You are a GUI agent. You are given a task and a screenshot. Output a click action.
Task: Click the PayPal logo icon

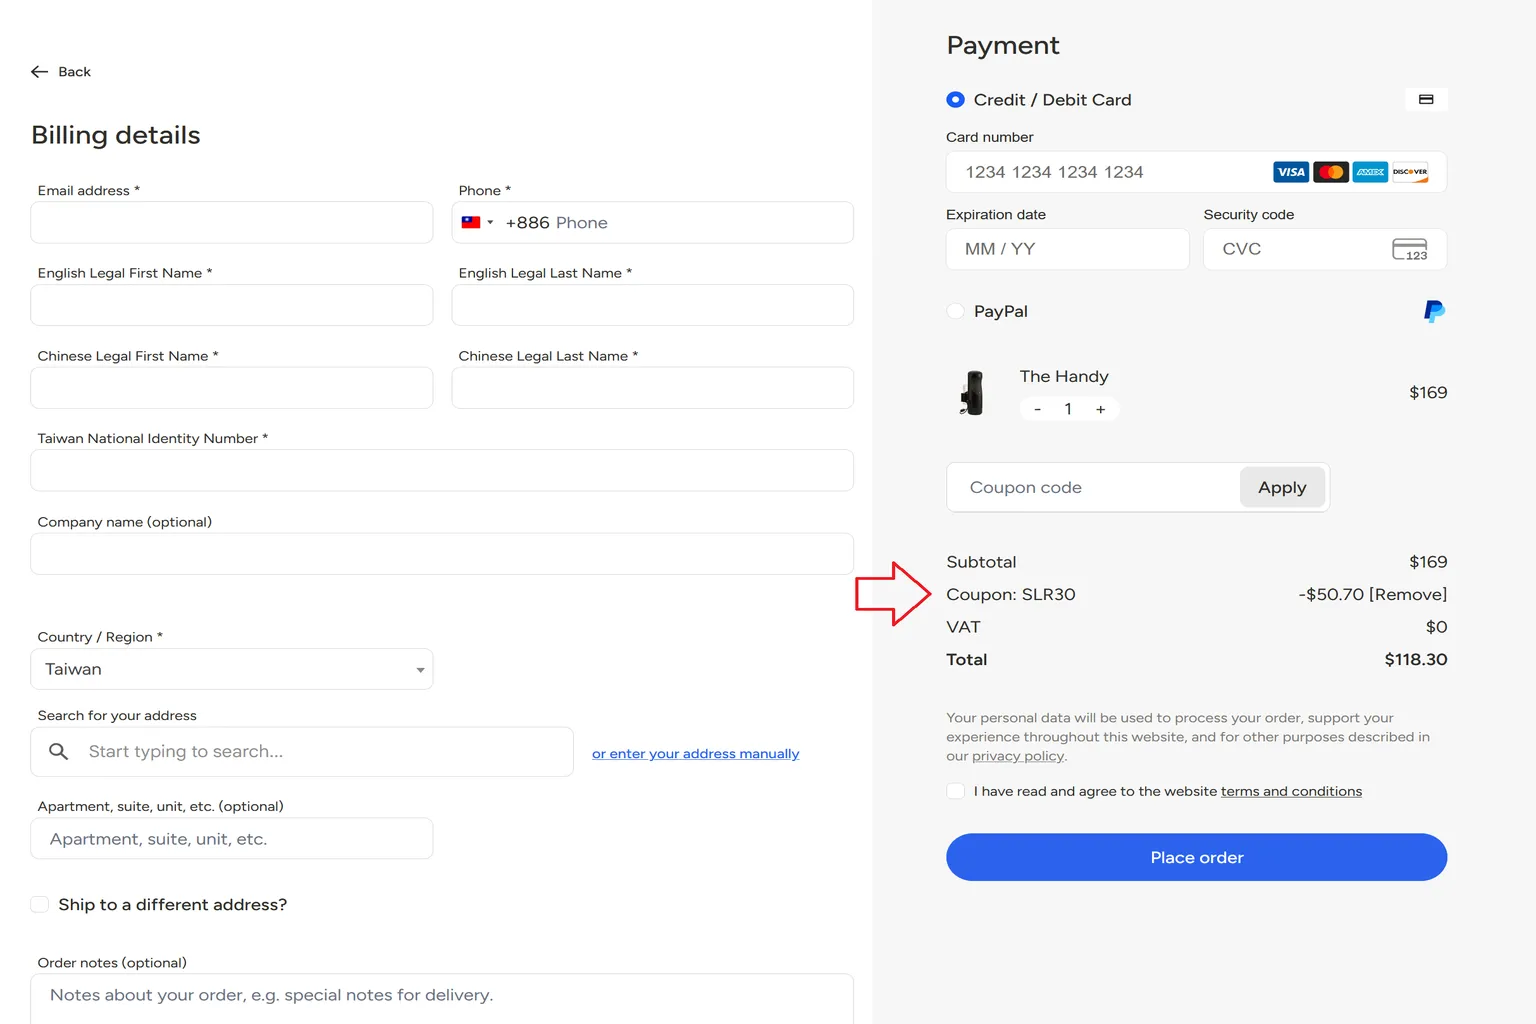coord(1434,311)
